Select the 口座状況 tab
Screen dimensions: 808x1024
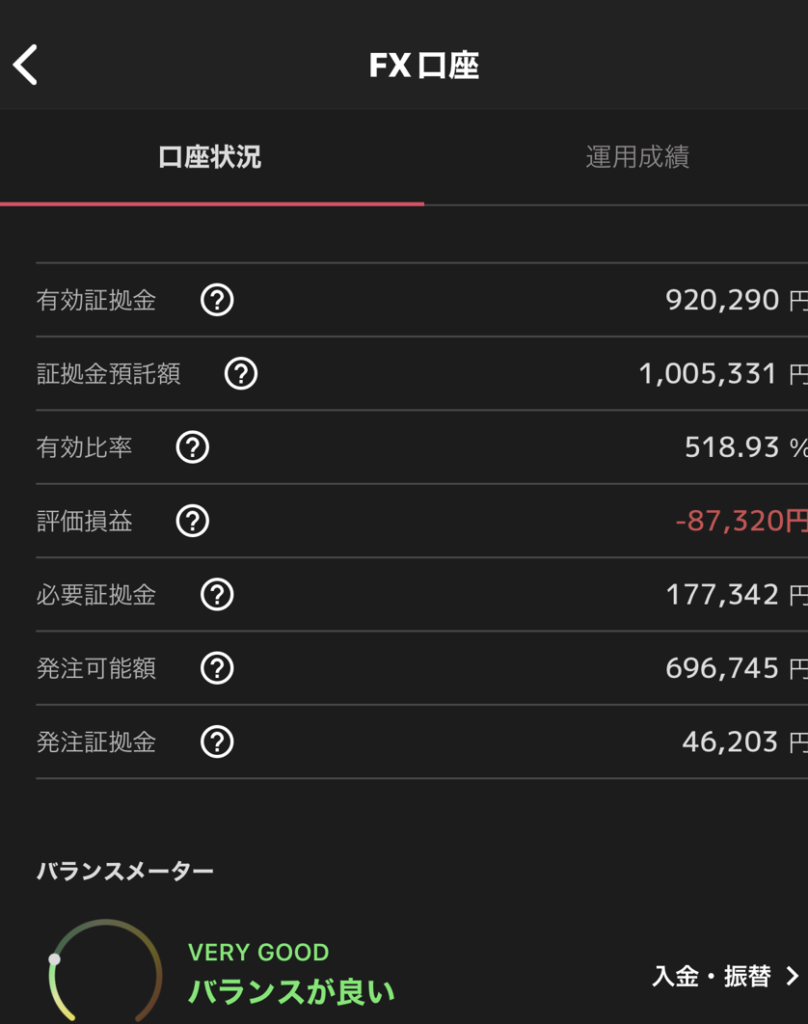210,158
